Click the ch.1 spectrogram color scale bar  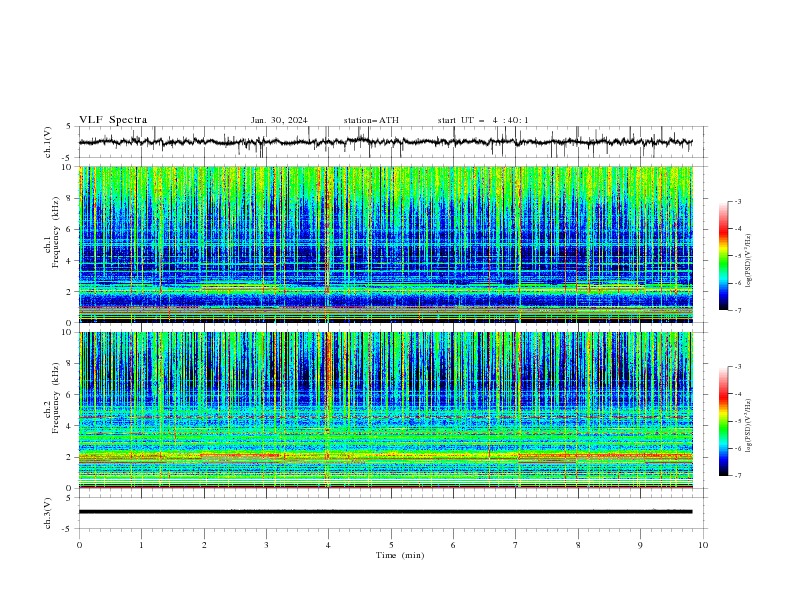coord(723,256)
